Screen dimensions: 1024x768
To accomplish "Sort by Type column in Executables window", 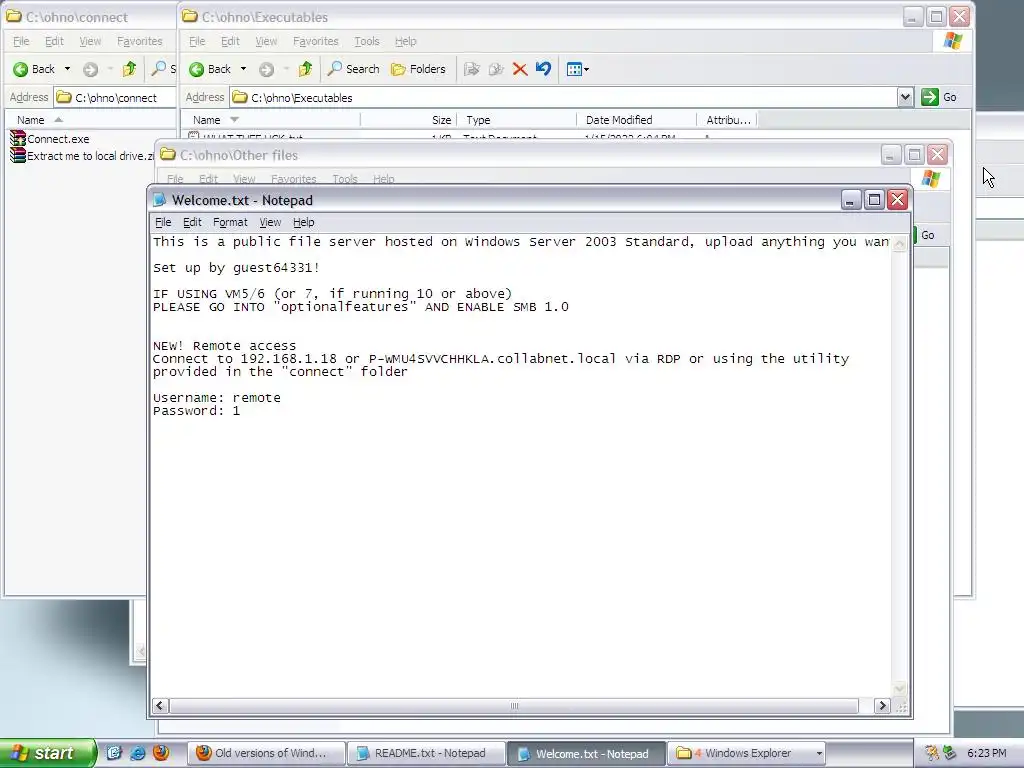I will [517, 120].
